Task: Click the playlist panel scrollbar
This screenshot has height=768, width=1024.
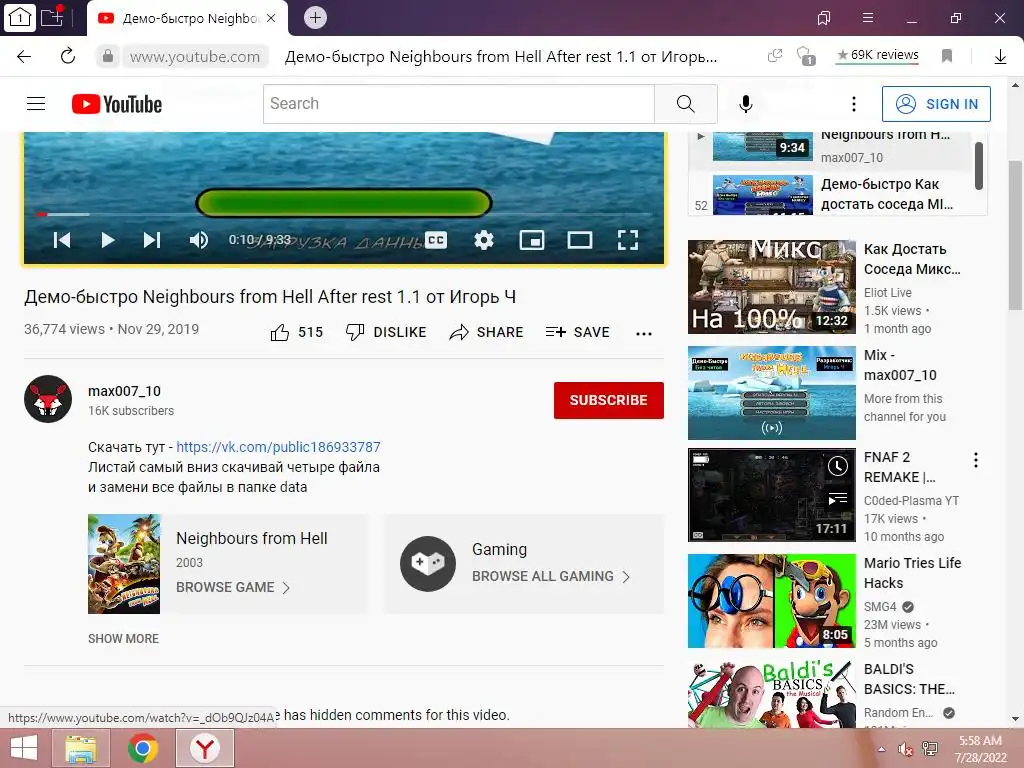Action: click(x=978, y=167)
